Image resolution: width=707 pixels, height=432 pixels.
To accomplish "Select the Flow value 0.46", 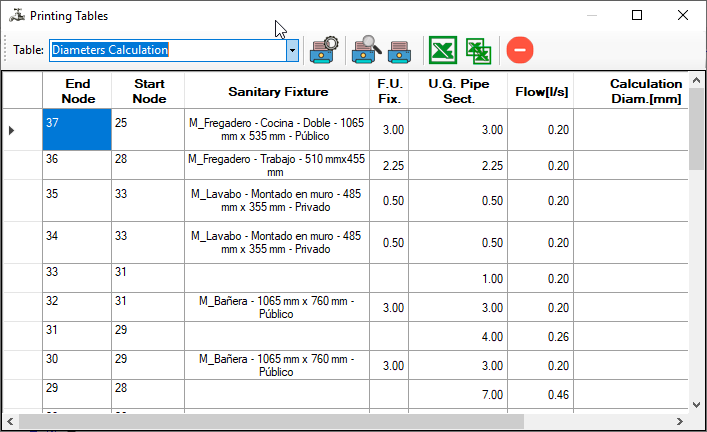I will [541, 395].
